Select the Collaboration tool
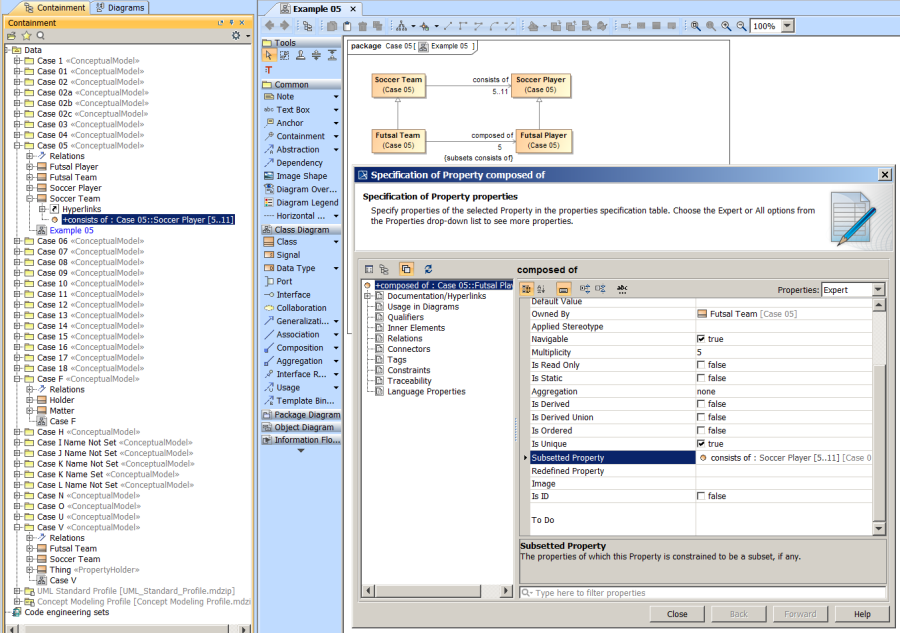The height and width of the screenshot is (633, 900). click(x=292, y=307)
